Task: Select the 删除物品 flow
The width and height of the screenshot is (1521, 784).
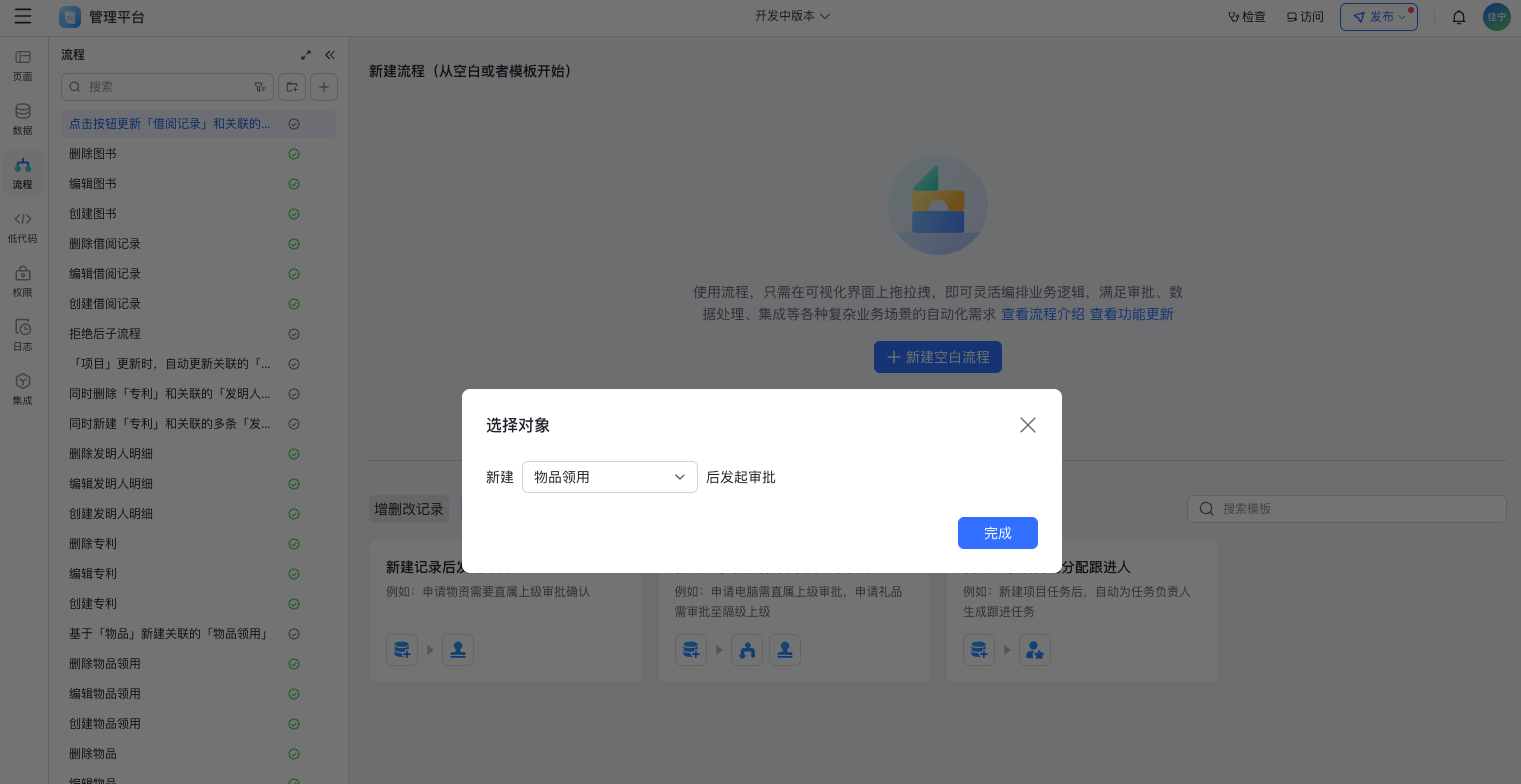Action: click(198, 754)
